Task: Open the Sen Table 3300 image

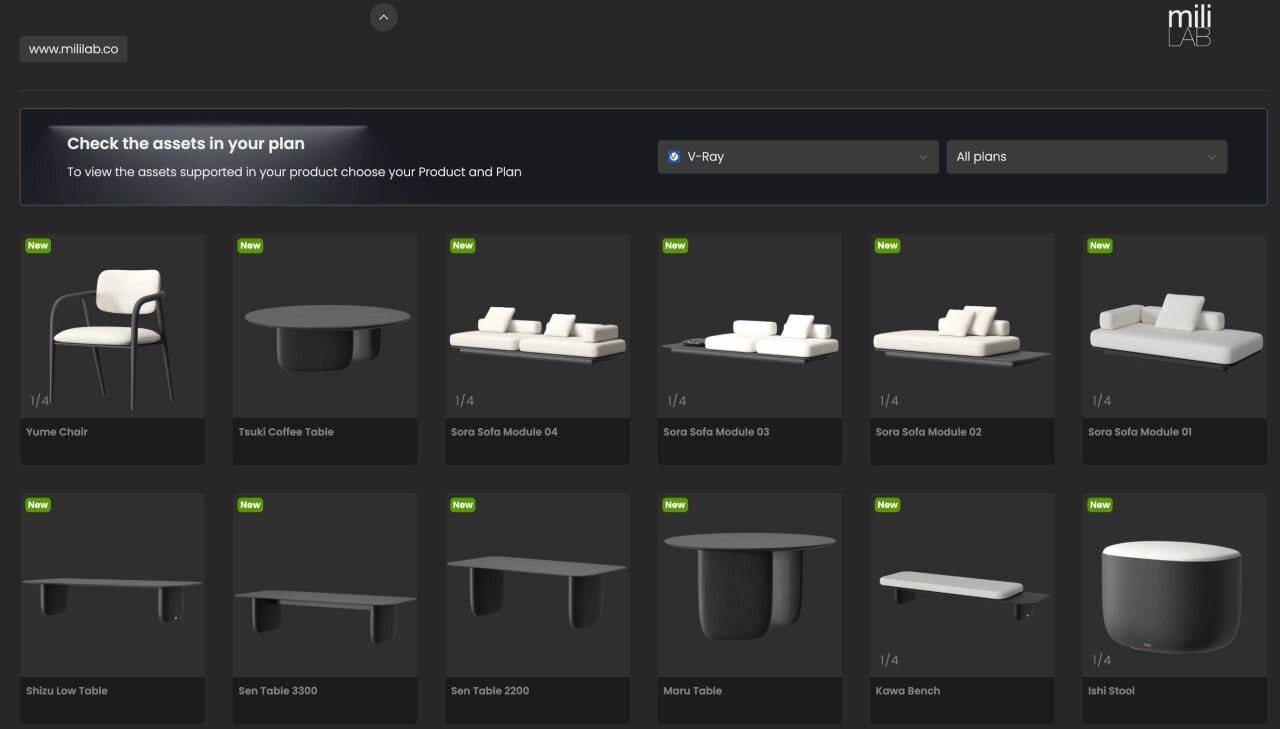Action: (325, 585)
